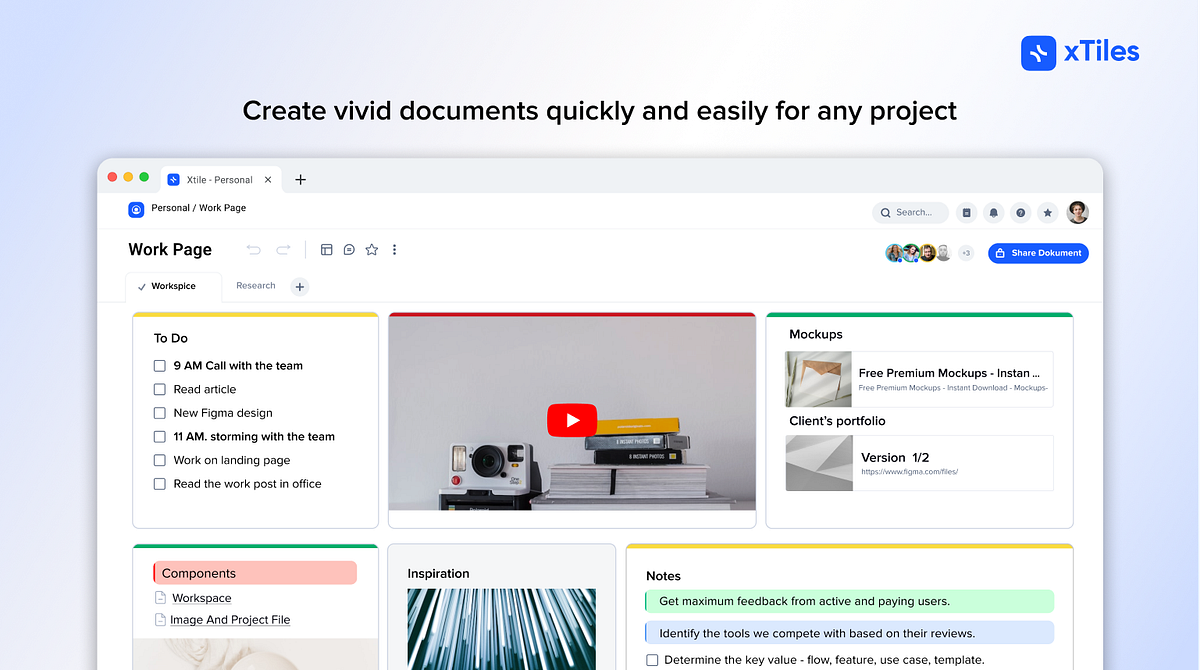
Task: Open notifications via the bell icon
Action: (x=993, y=212)
